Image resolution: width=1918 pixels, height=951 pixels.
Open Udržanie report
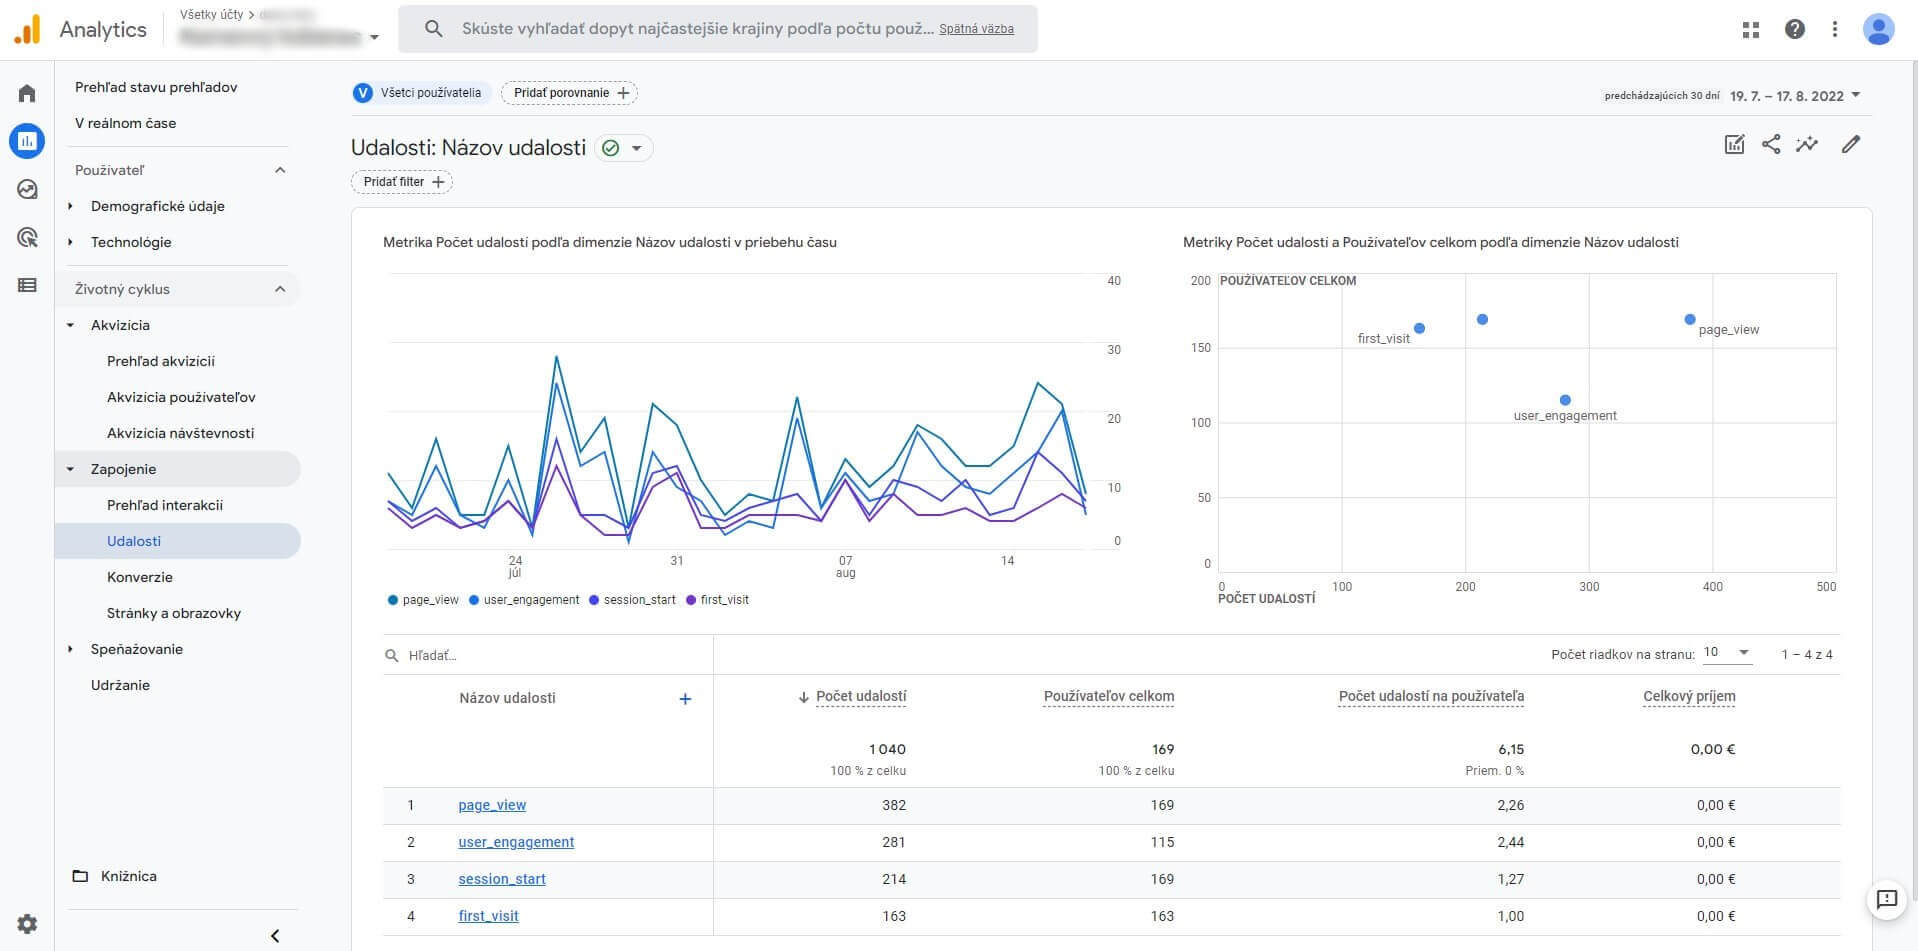(x=120, y=685)
